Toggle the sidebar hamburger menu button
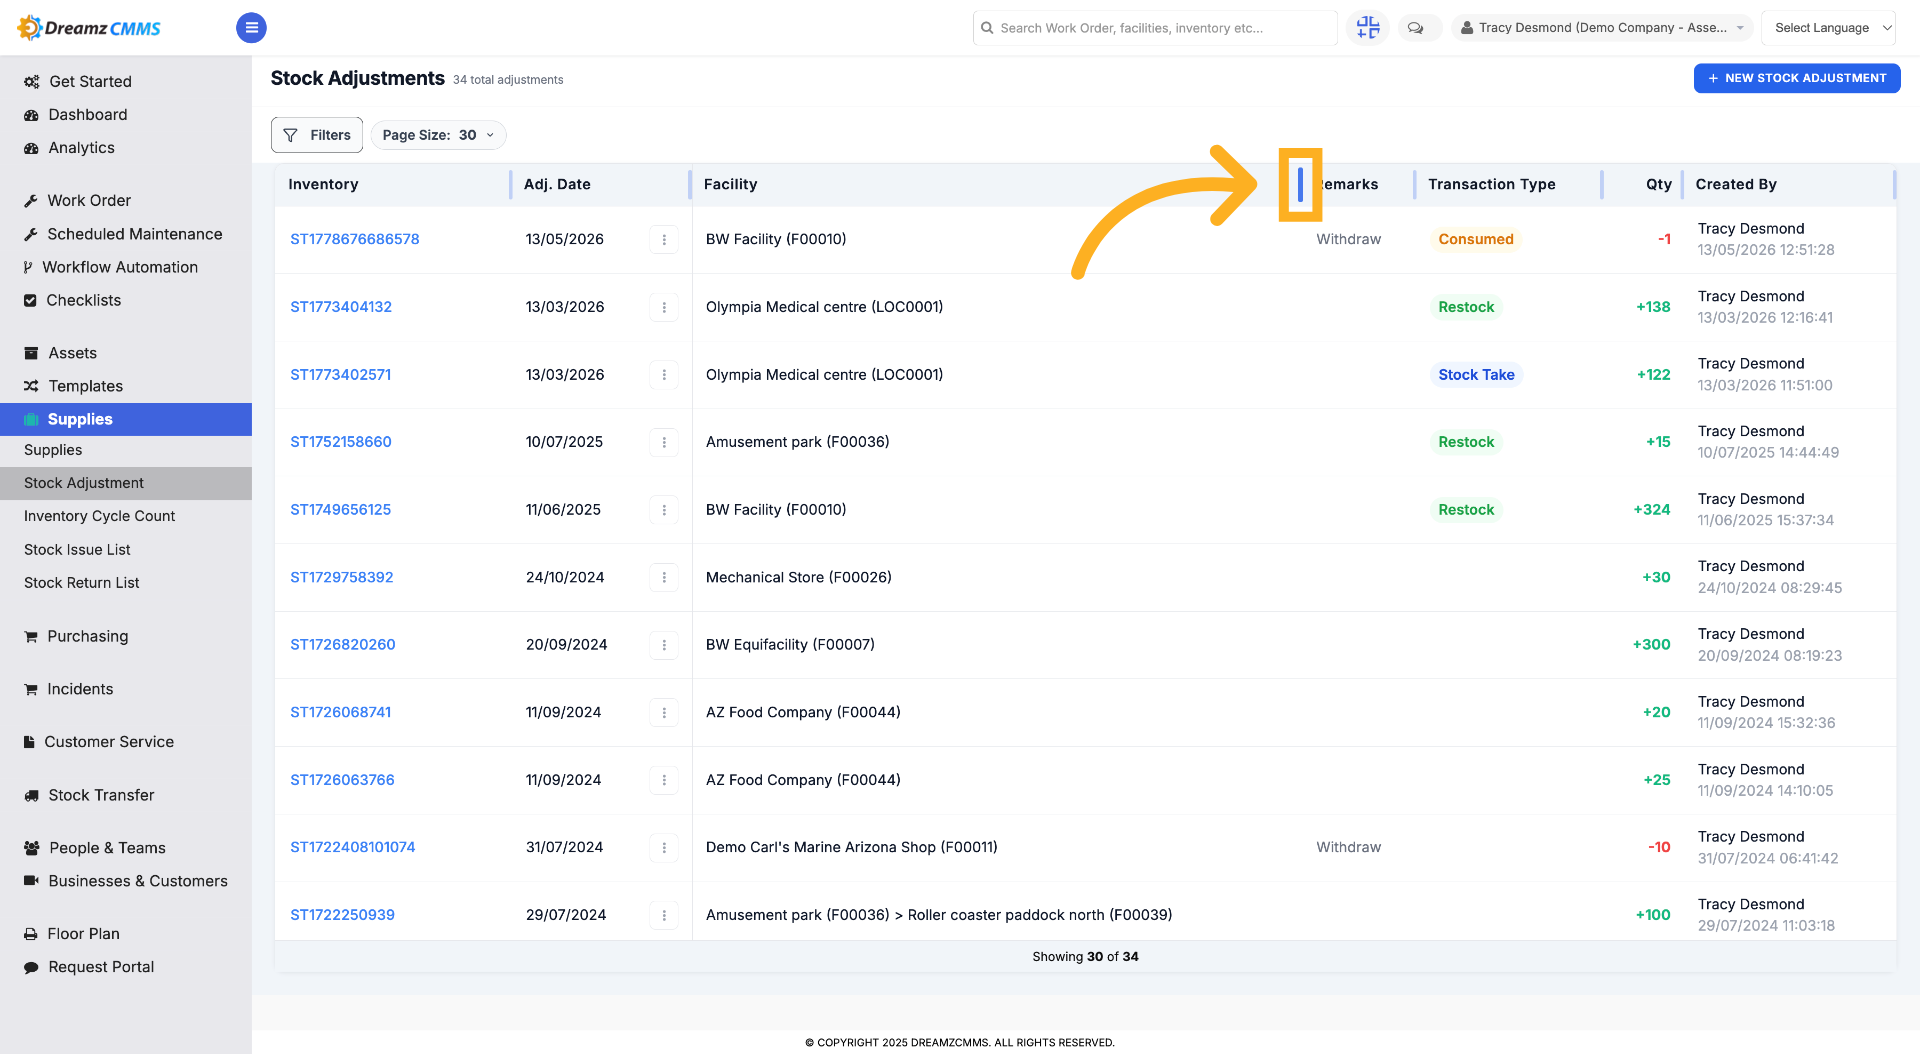The width and height of the screenshot is (1920, 1054). 251,28
